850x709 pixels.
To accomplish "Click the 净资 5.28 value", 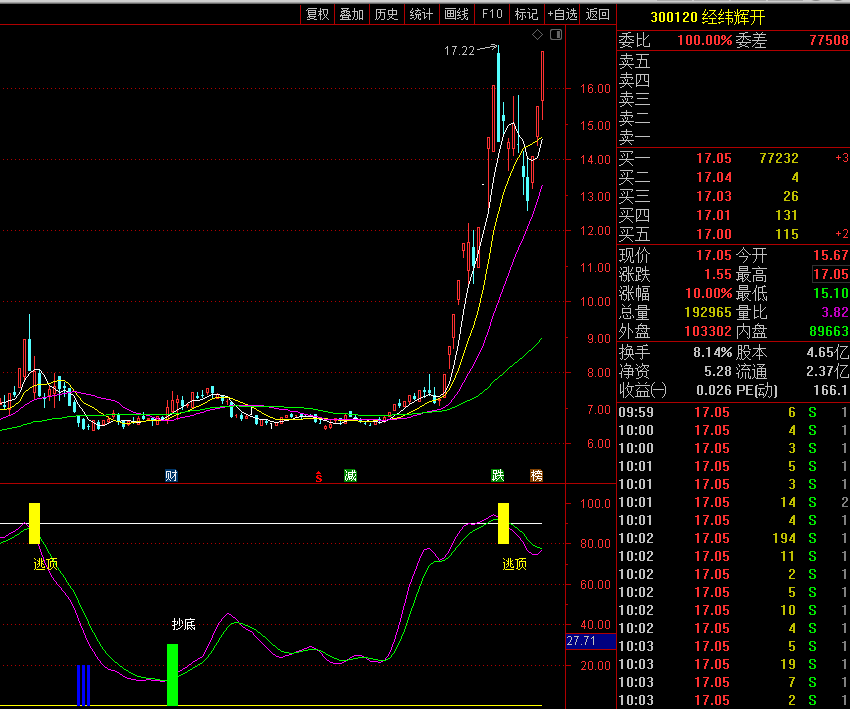I will [718, 371].
